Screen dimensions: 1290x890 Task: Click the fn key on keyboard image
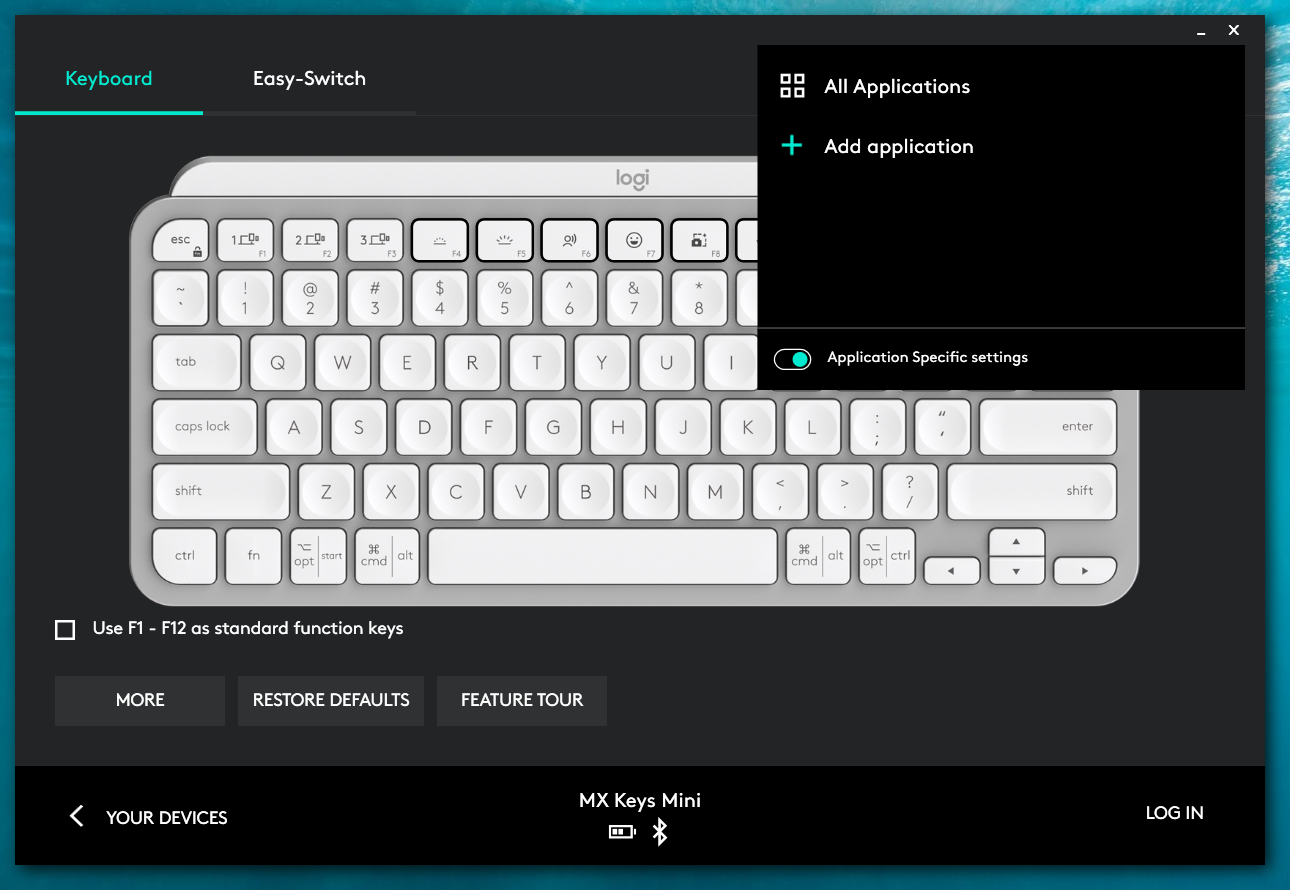pos(254,556)
